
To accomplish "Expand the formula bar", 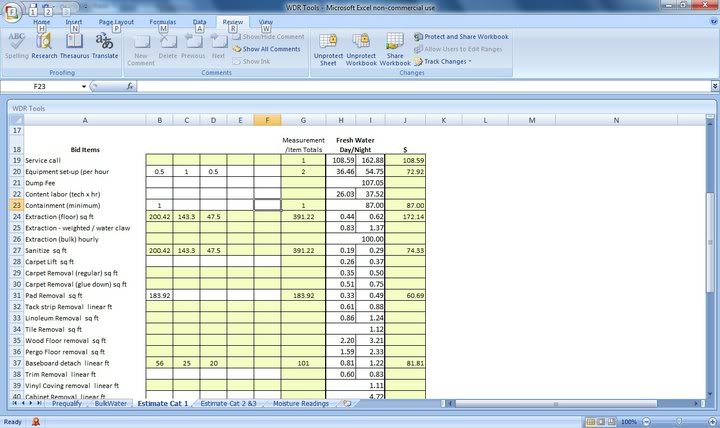I will (x=713, y=87).
